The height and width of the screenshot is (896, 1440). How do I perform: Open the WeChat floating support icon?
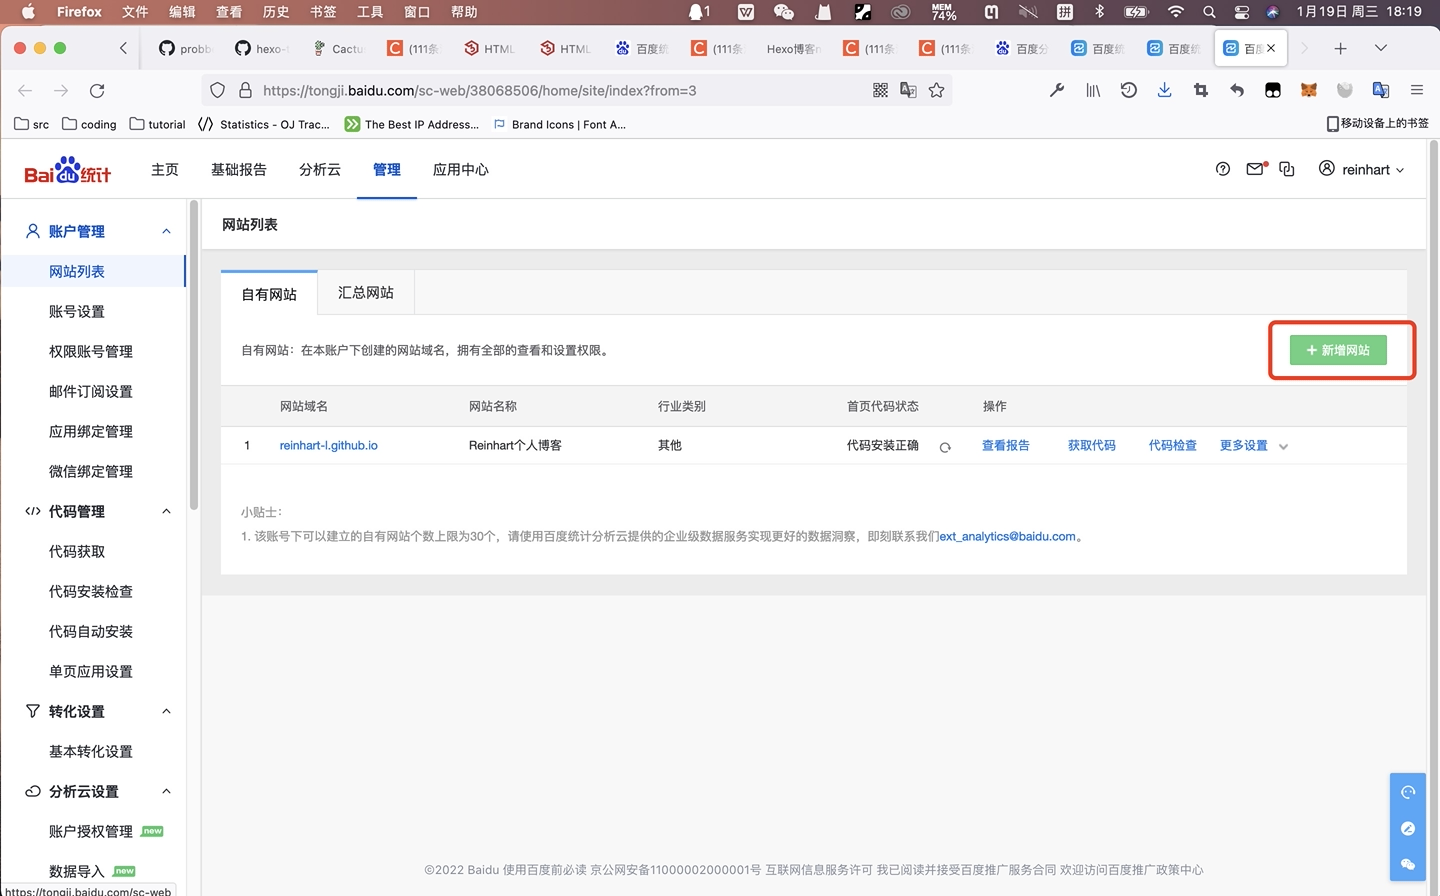(x=1408, y=864)
